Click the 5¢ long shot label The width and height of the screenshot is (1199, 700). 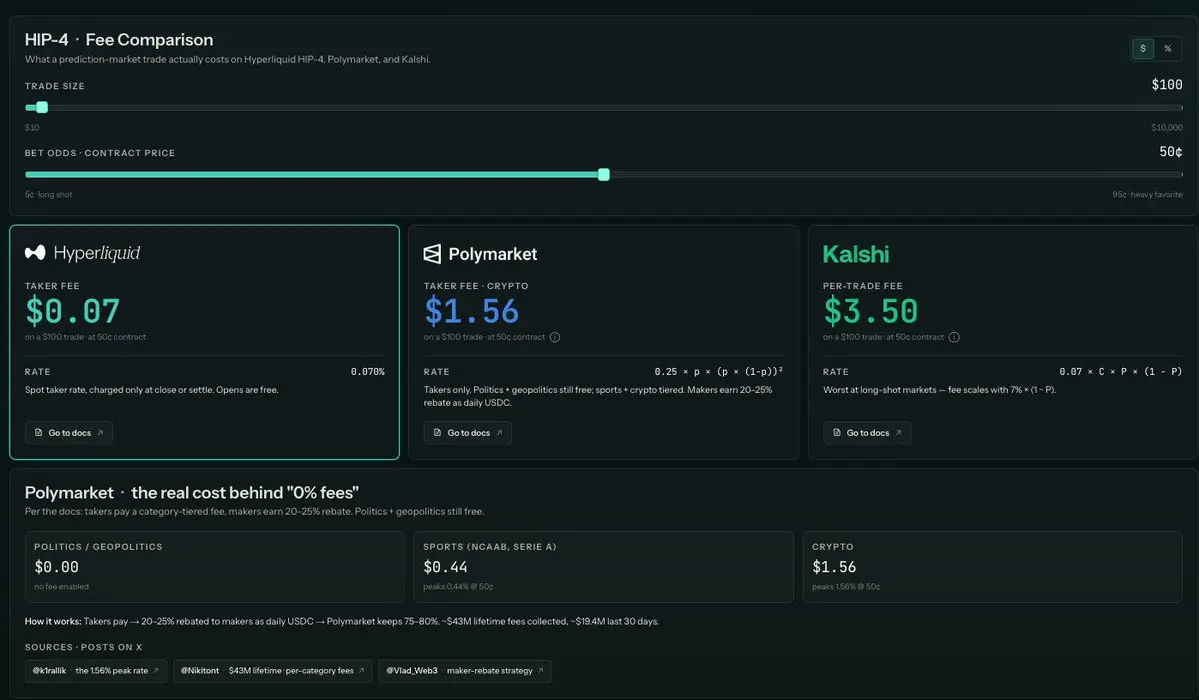48,195
